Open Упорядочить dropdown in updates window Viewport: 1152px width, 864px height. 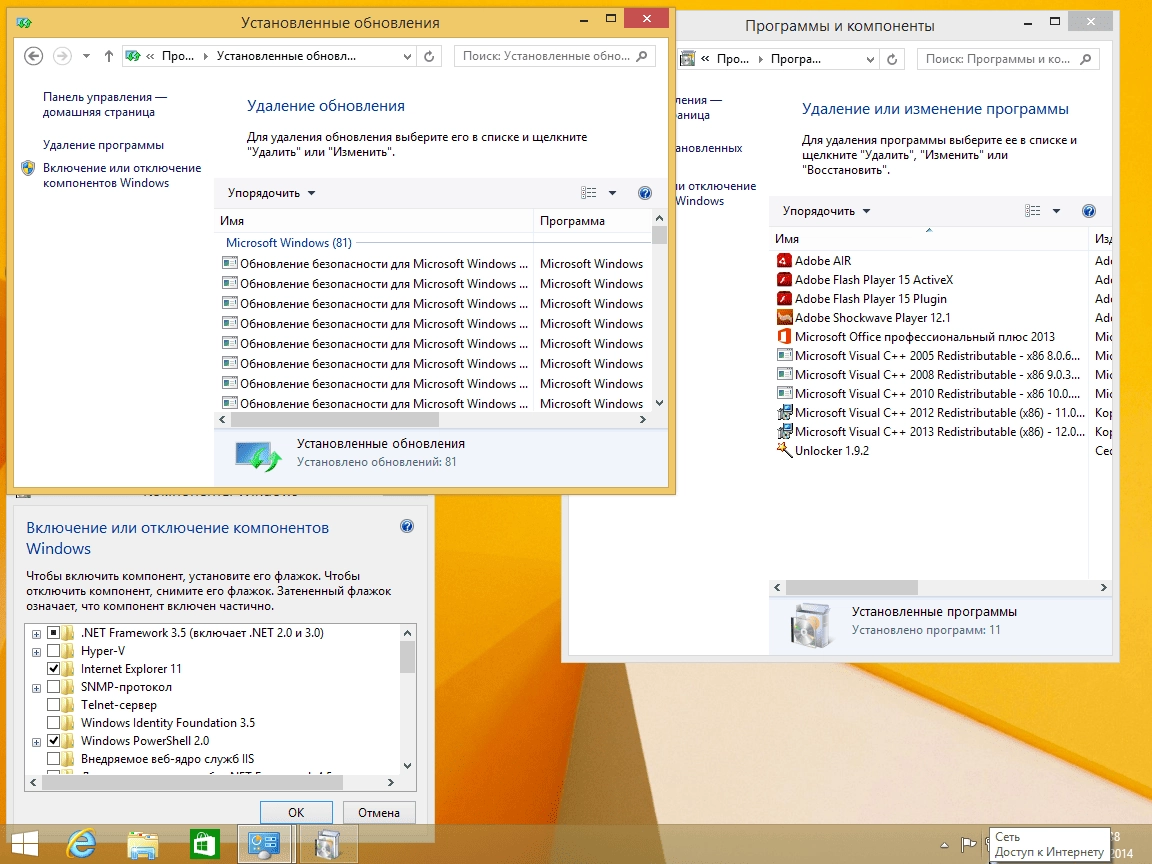click(x=271, y=193)
